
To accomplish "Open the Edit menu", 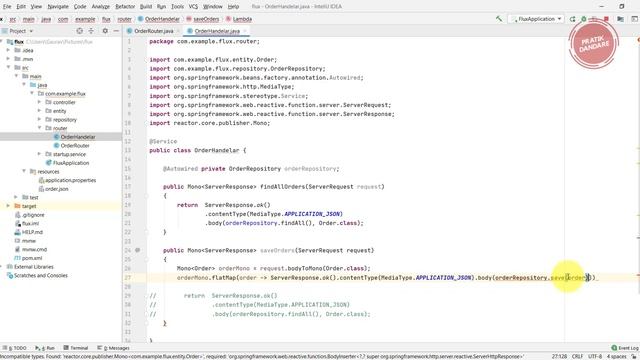I will pyautogui.click(x=21, y=7).
